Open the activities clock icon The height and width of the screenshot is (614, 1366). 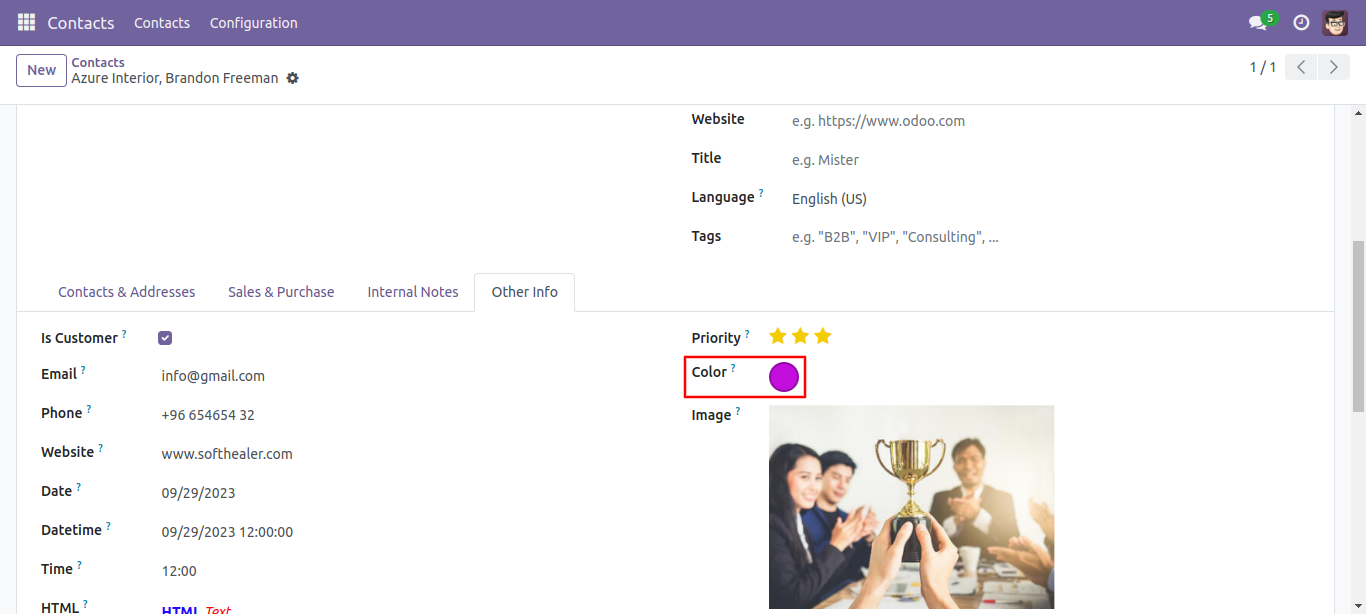(1301, 22)
